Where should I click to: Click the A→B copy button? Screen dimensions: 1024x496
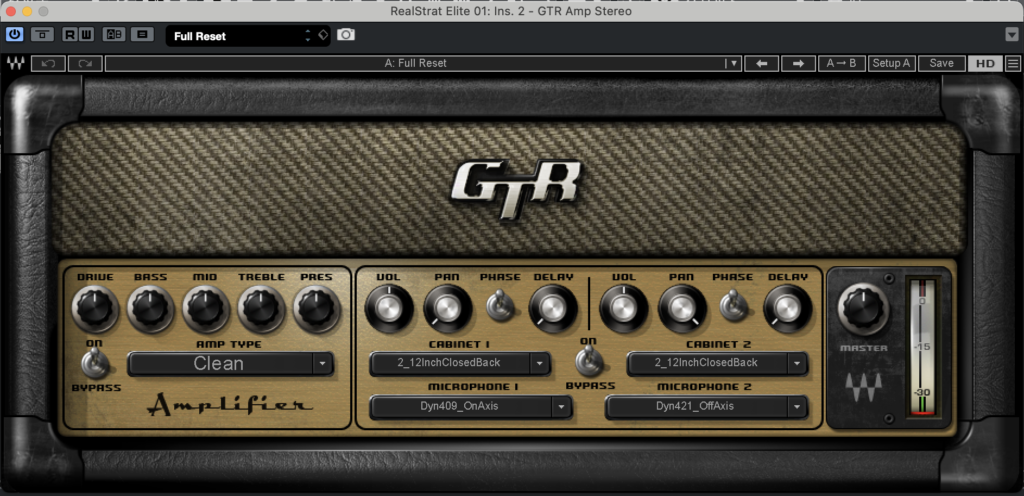[x=841, y=63]
